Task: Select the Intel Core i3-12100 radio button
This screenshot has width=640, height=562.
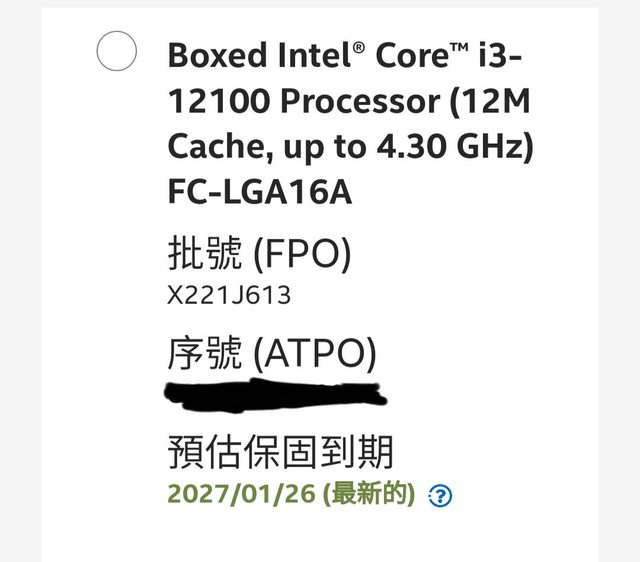Action: coord(116,51)
